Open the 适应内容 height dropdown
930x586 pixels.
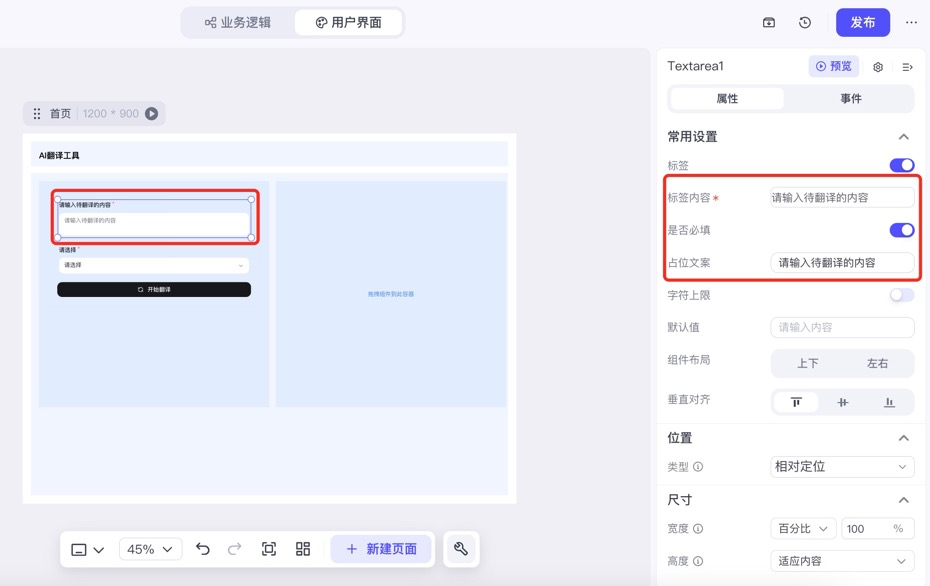coord(841,561)
